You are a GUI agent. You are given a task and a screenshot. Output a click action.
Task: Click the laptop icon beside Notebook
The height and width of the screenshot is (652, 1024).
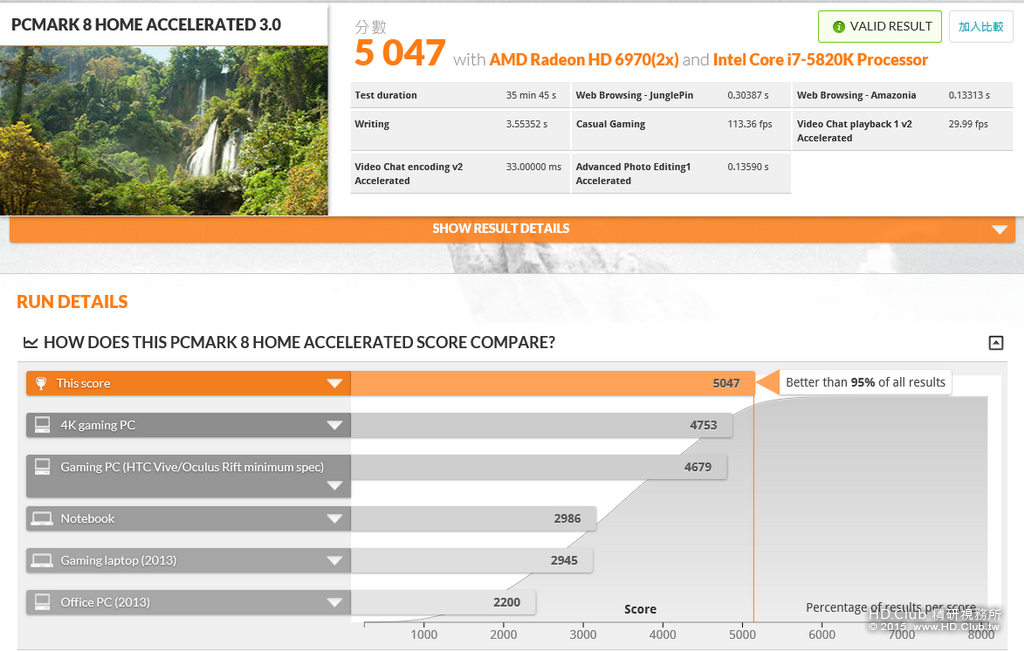[42, 519]
